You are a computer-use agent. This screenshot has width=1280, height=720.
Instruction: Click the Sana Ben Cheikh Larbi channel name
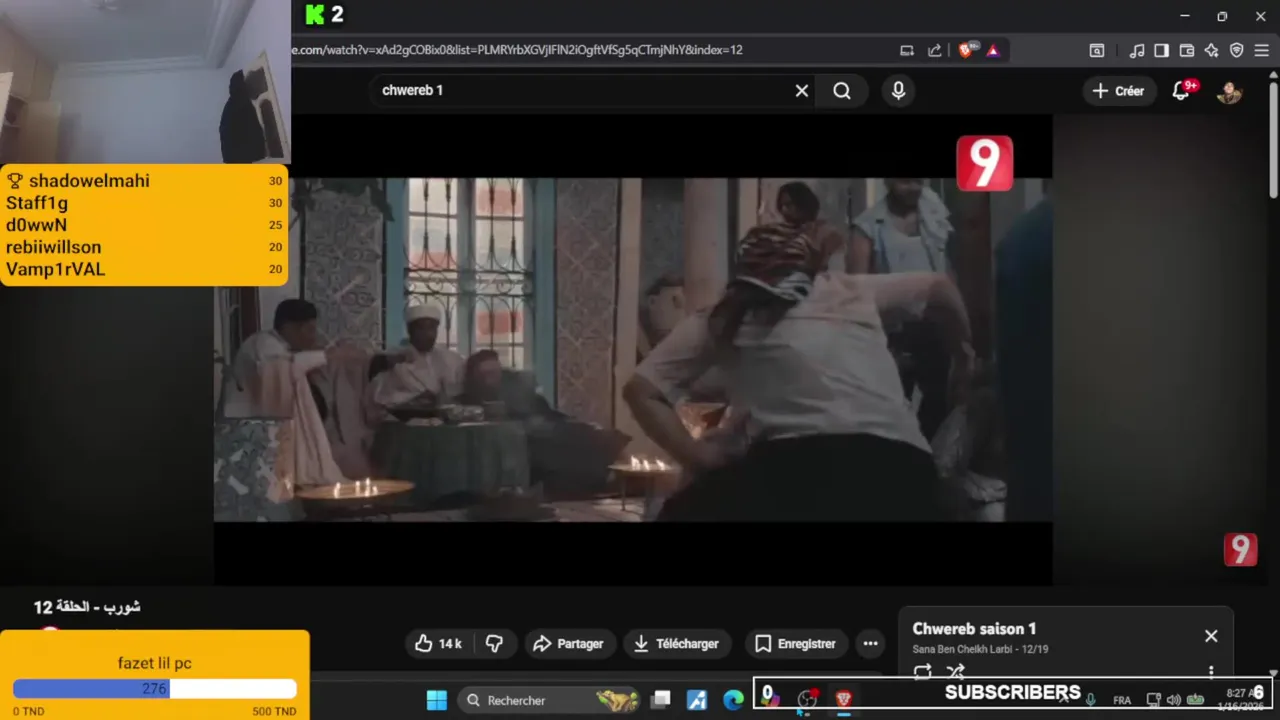point(963,650)
